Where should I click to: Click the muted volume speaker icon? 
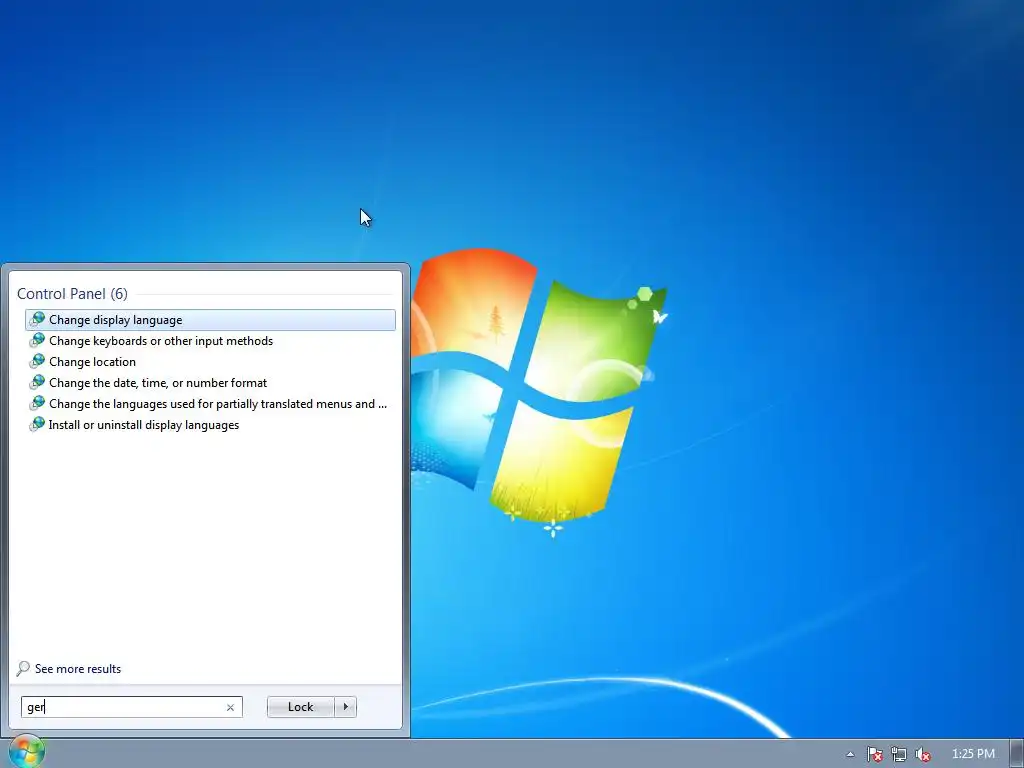point(923,754)
